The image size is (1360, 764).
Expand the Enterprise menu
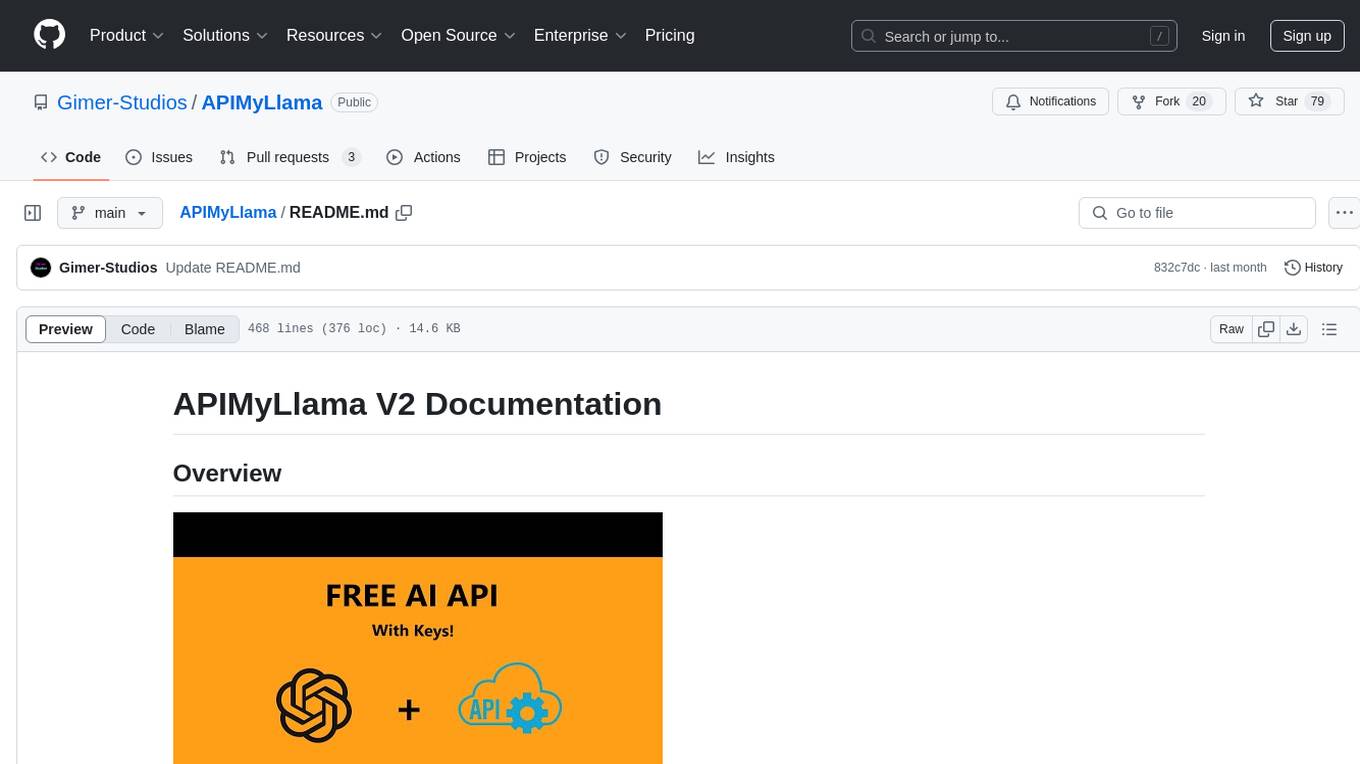[580, 35]
